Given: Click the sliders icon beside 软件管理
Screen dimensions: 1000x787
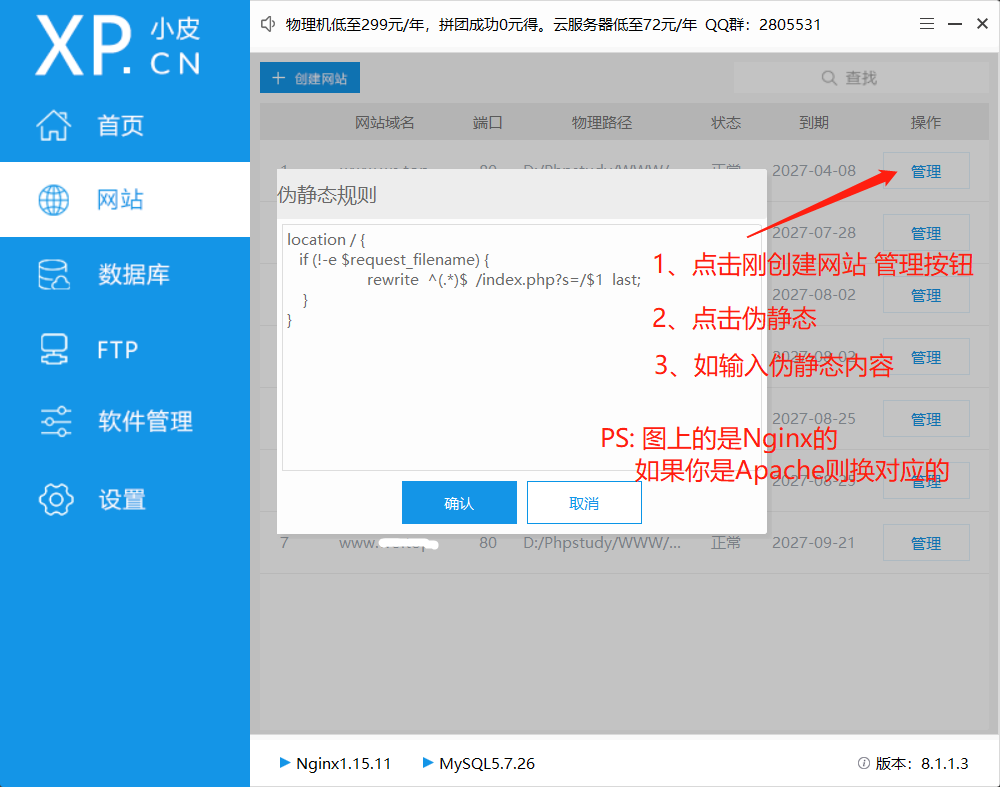Looking at the screenshot, I should pos(55,421).
